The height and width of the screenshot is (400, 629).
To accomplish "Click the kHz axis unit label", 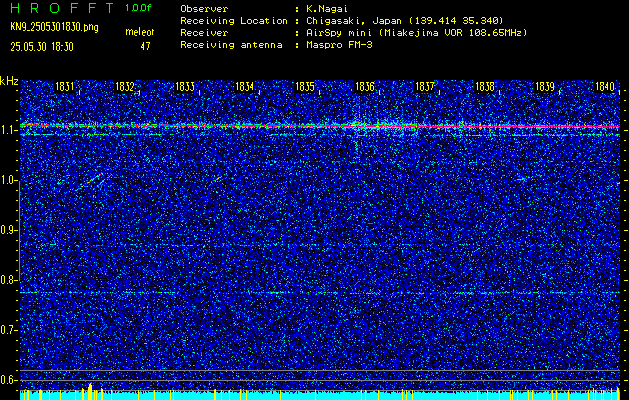I will point(9,81).
